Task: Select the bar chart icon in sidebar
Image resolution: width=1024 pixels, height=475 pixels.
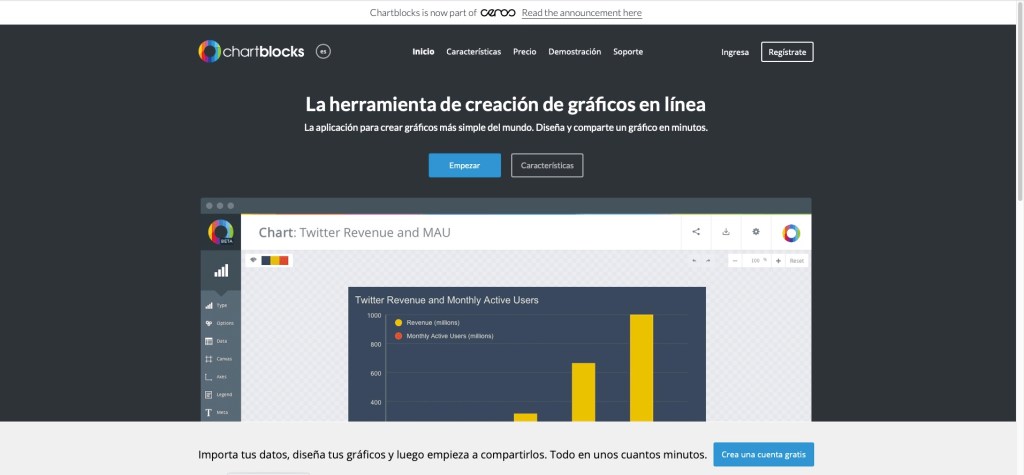Action: [x=221, y=271]
